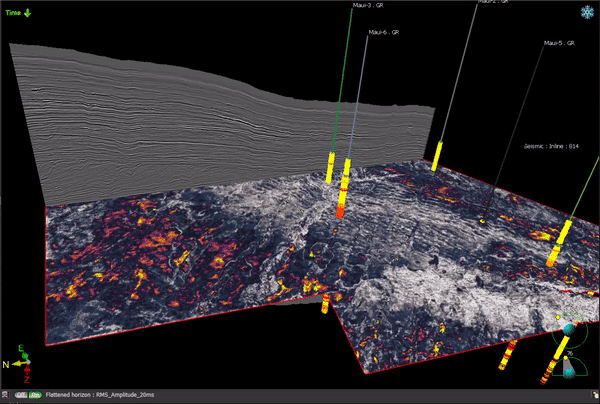Toggle the Off switch in status bar
This screenshot has height=404, width=600.
click(x=21, y=395)
